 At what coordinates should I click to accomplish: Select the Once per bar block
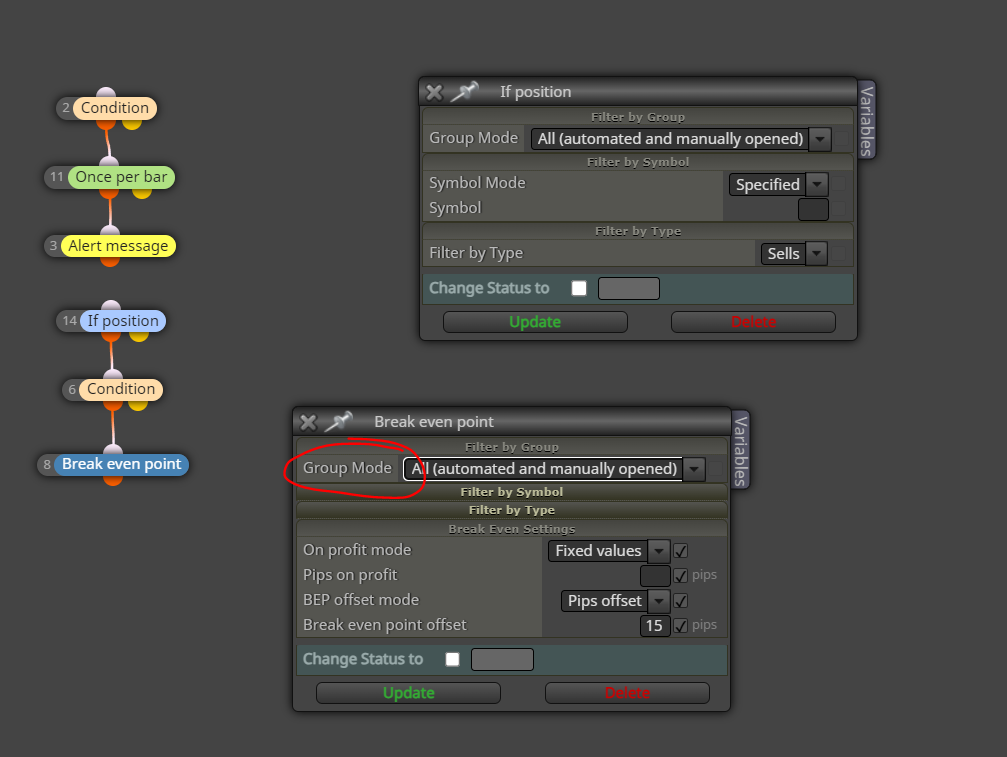point(121,177)
